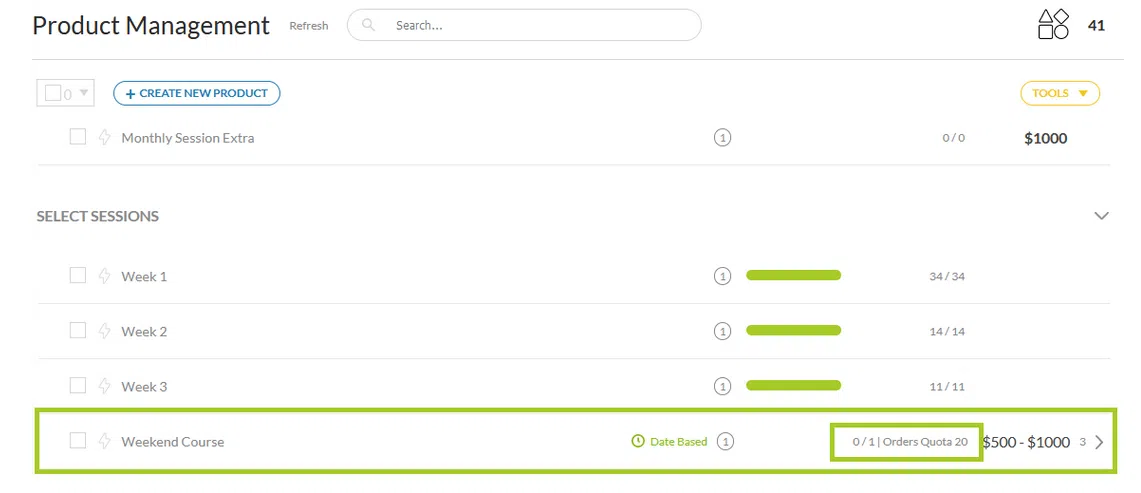This screenshot has width=1141, height=493.
Task: Expand the Weekend Course row arrow
Action: click(1099, 442)
